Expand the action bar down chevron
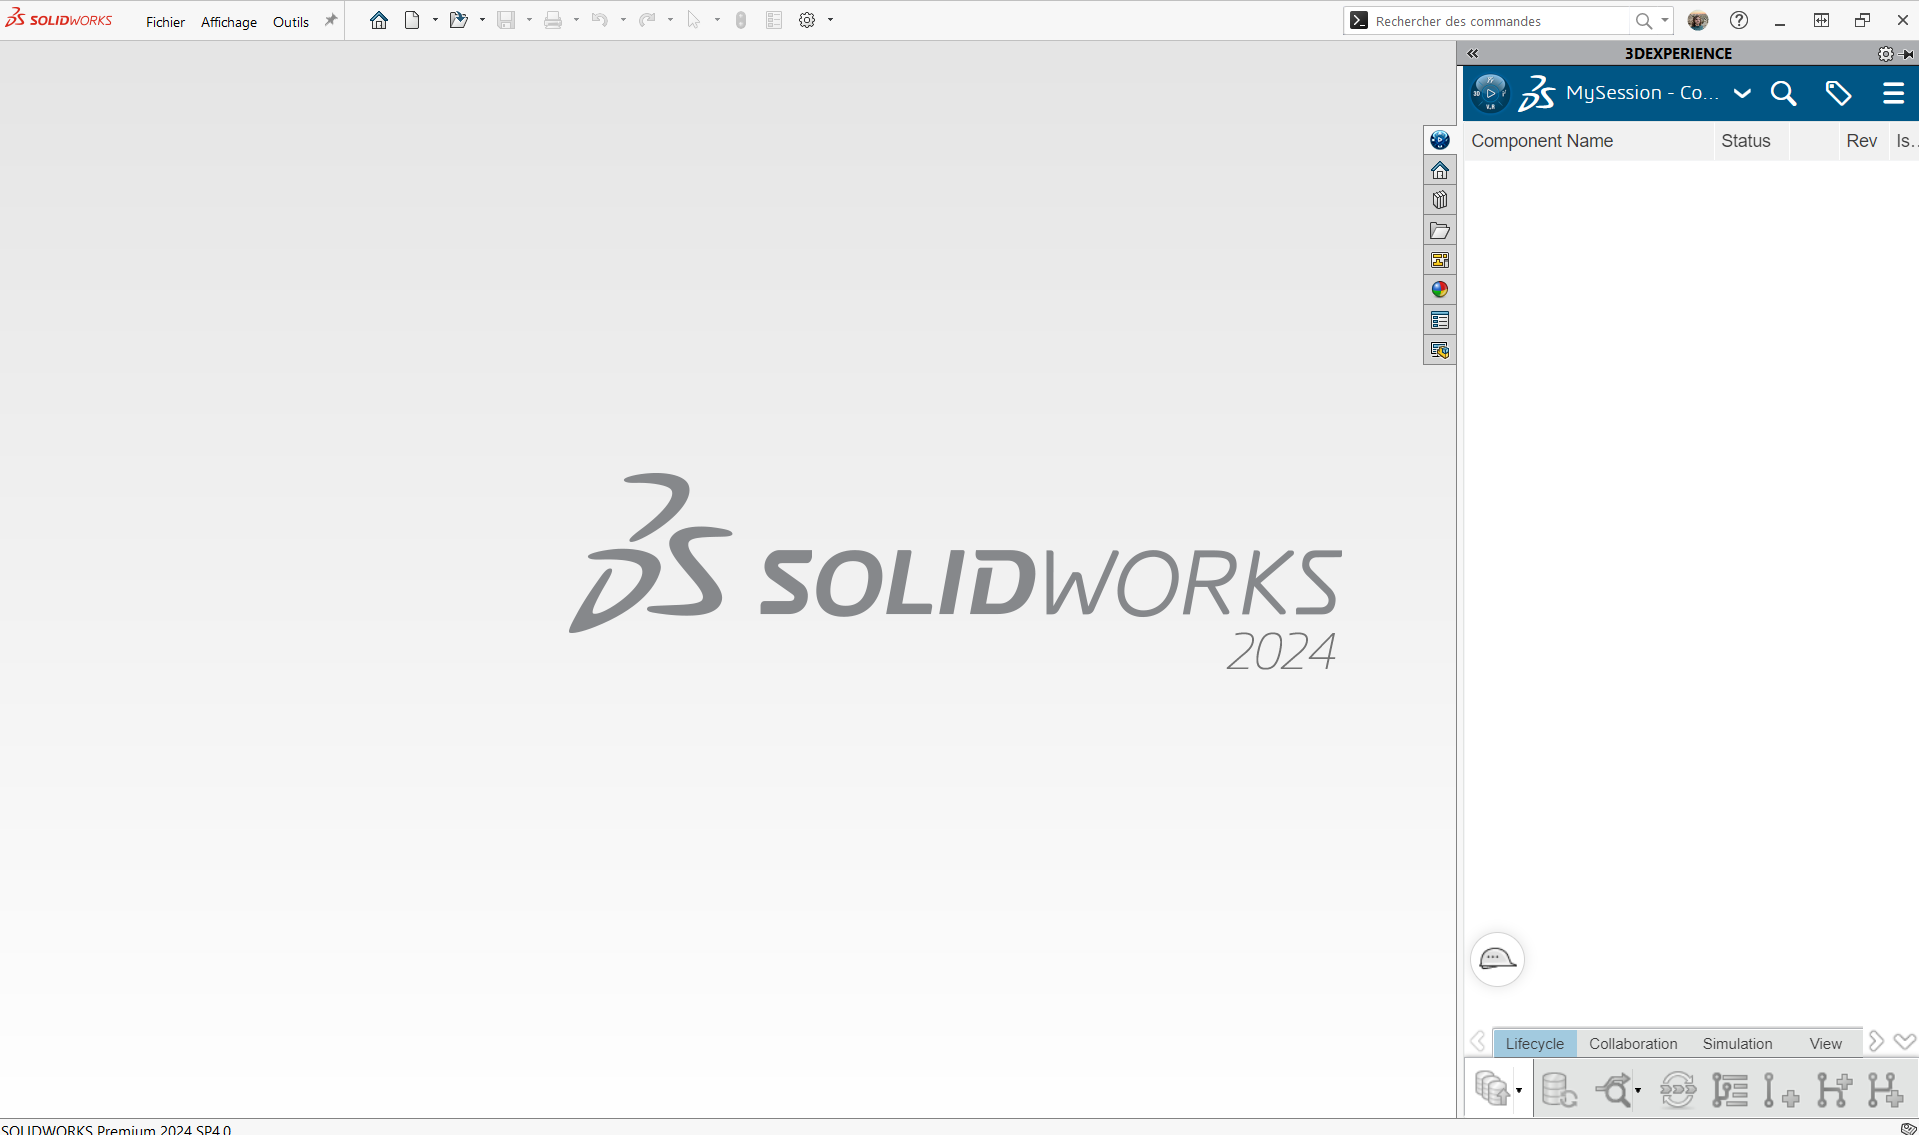This screenshot has height=1135, width=1919. pos(1905,1042)
